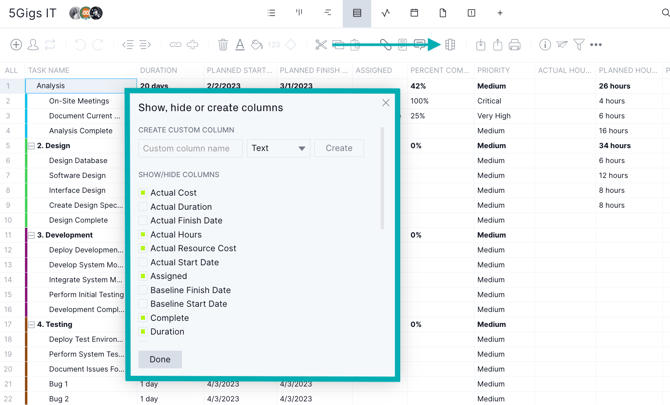Uncheck the Actual Resource Cost checkbox

pyautogui.click(x=143, y=248)
